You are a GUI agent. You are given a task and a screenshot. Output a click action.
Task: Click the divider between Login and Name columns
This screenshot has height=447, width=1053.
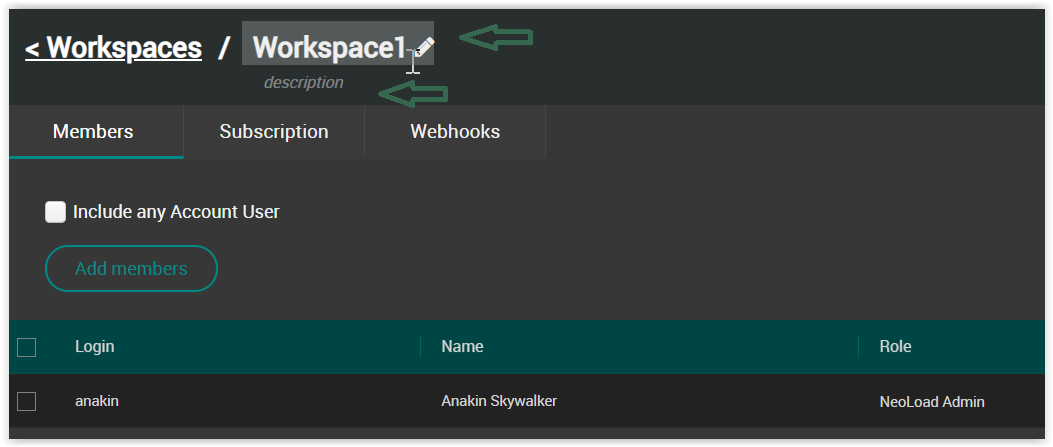point(421,347)
